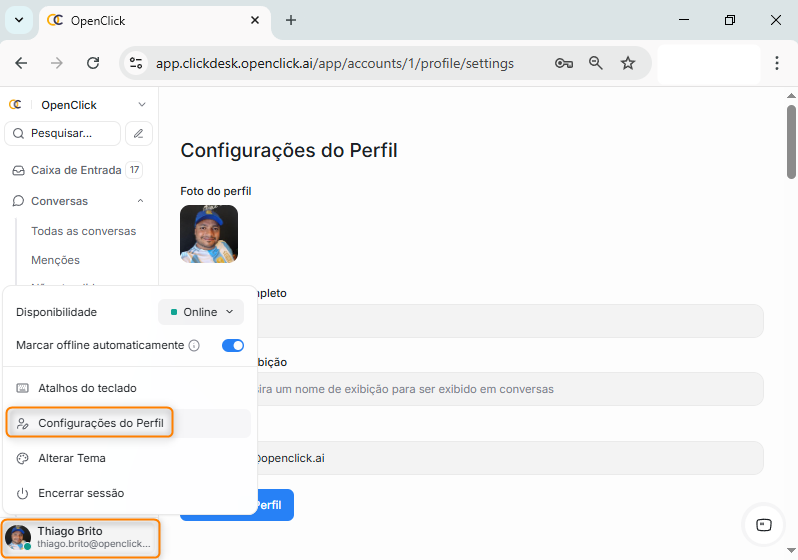The width and height of the screenshot is (798, 560).
Task: Click the info icon beside Marcar offline automaticamente
Action: [195, 345]
